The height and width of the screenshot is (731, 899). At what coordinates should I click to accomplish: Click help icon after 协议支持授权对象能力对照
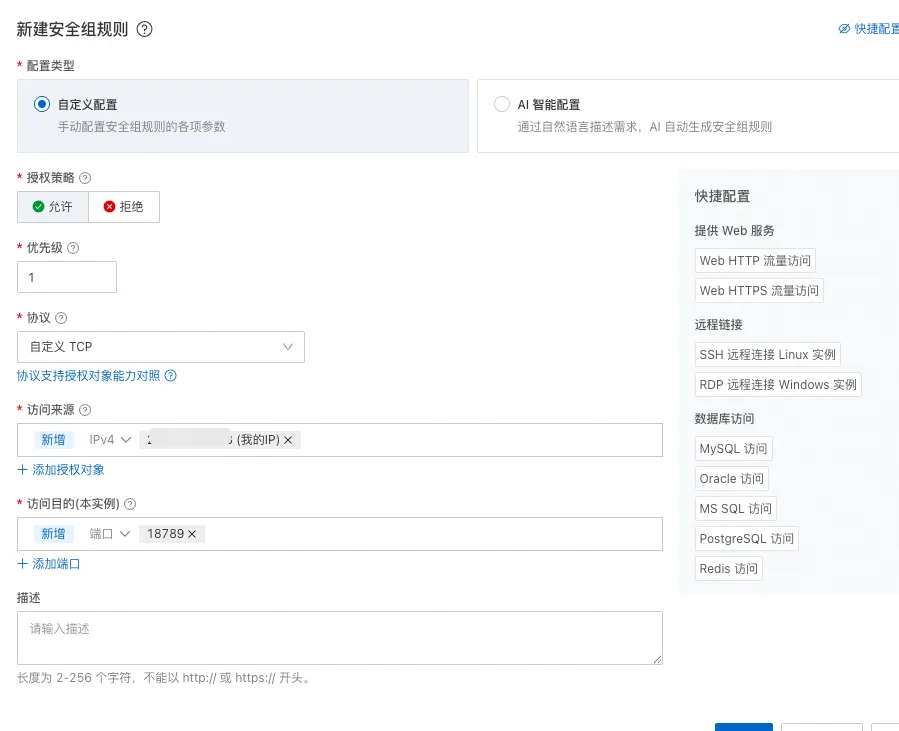171,376
